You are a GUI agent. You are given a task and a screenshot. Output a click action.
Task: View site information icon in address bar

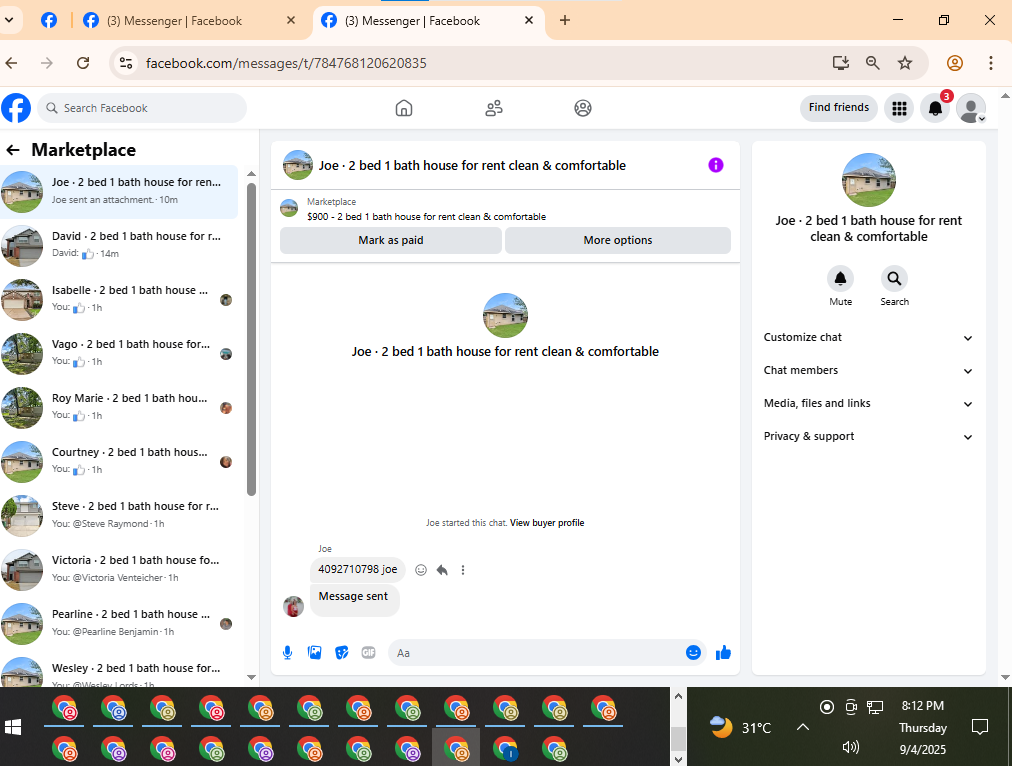tap(126, 63)
